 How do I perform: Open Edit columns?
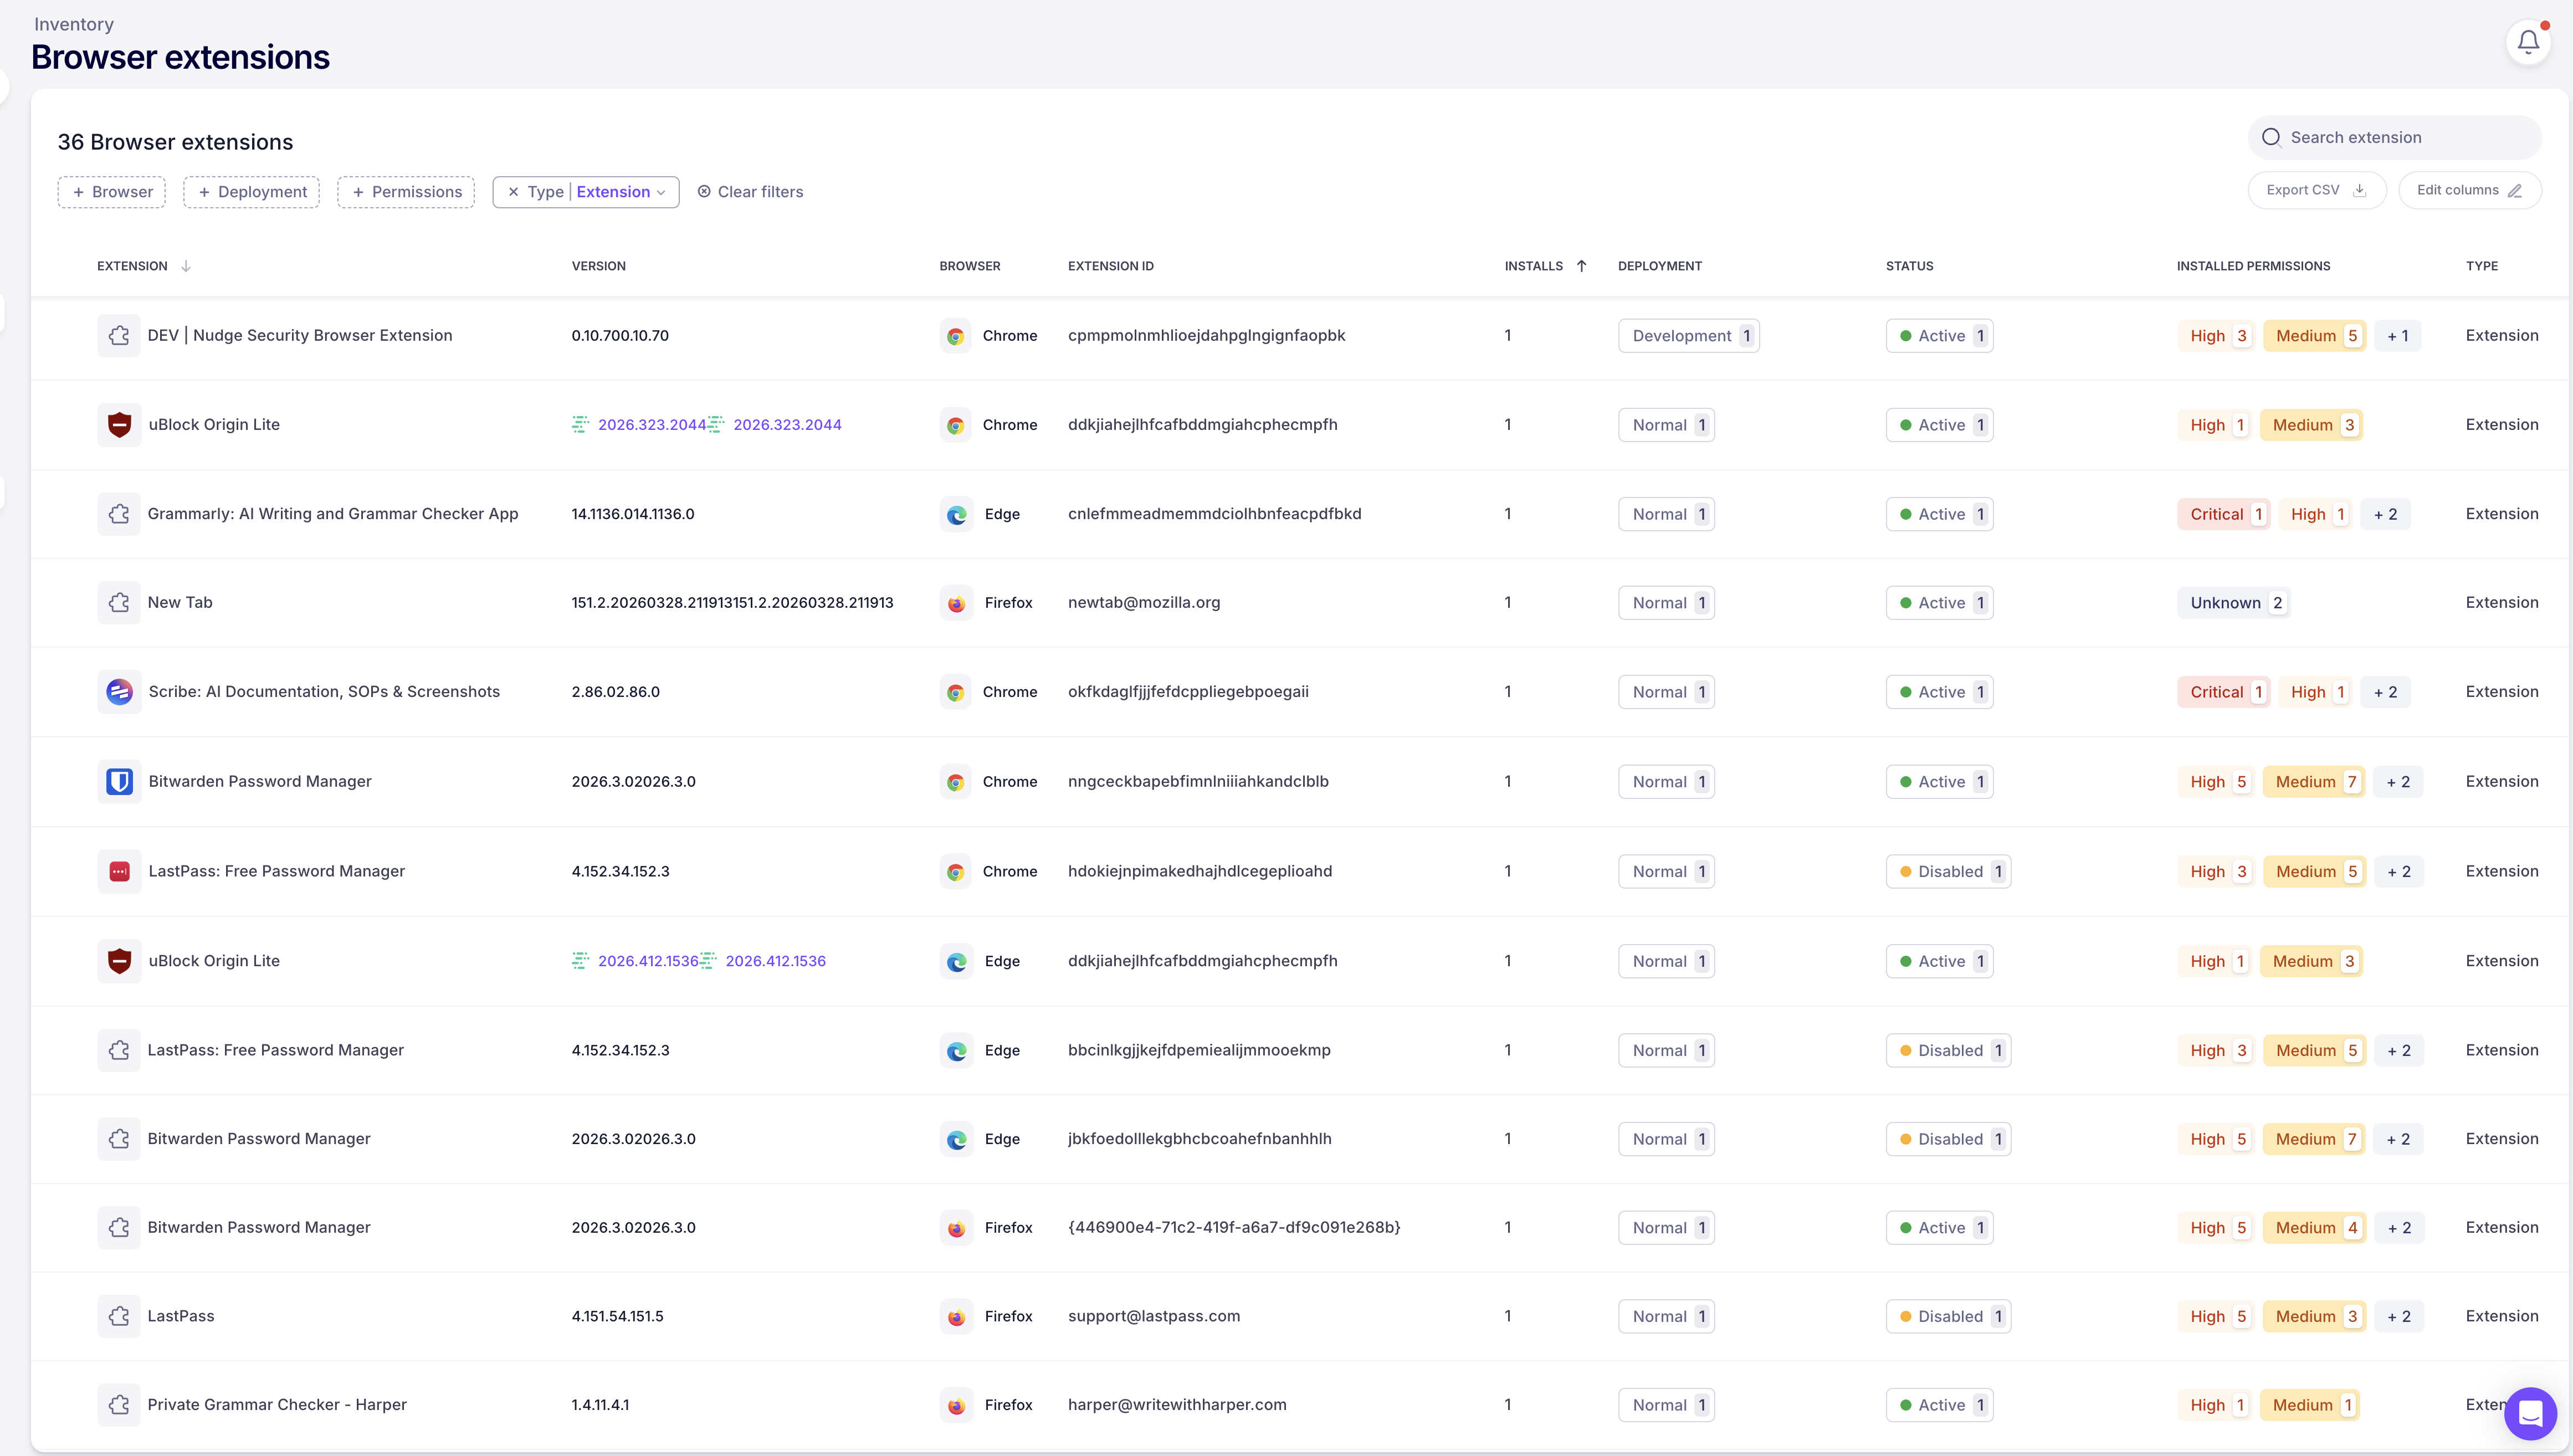[2469, 190]
